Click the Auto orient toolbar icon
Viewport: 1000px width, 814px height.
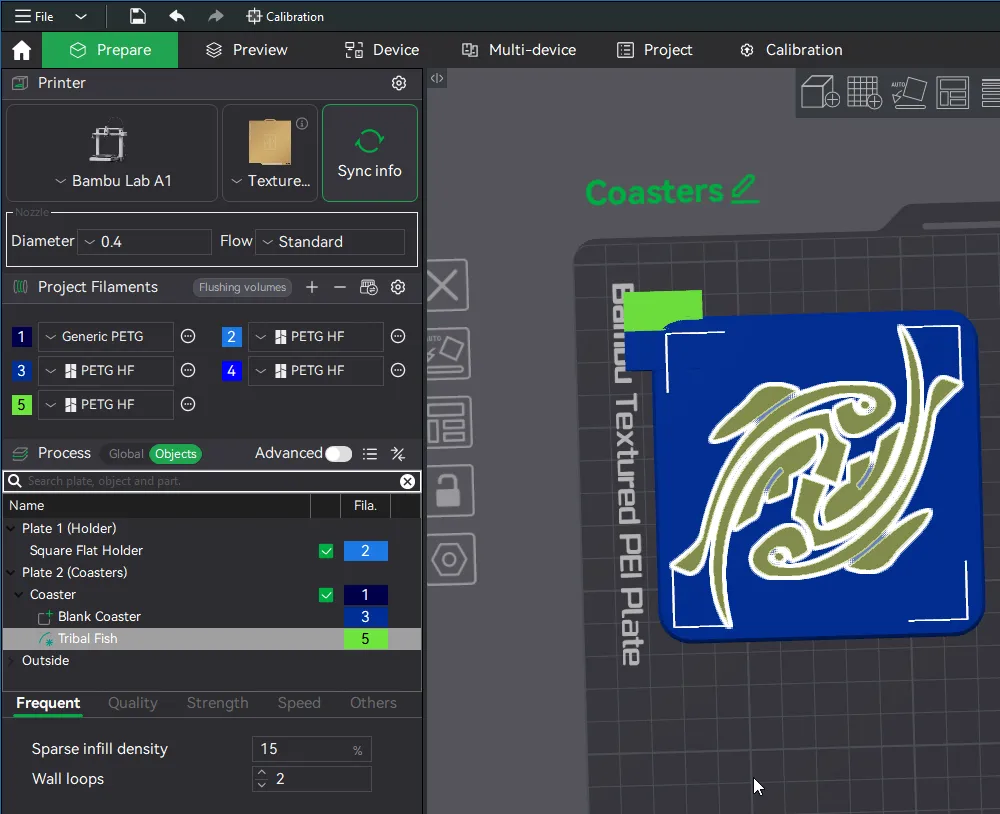[x=909, y=93]
